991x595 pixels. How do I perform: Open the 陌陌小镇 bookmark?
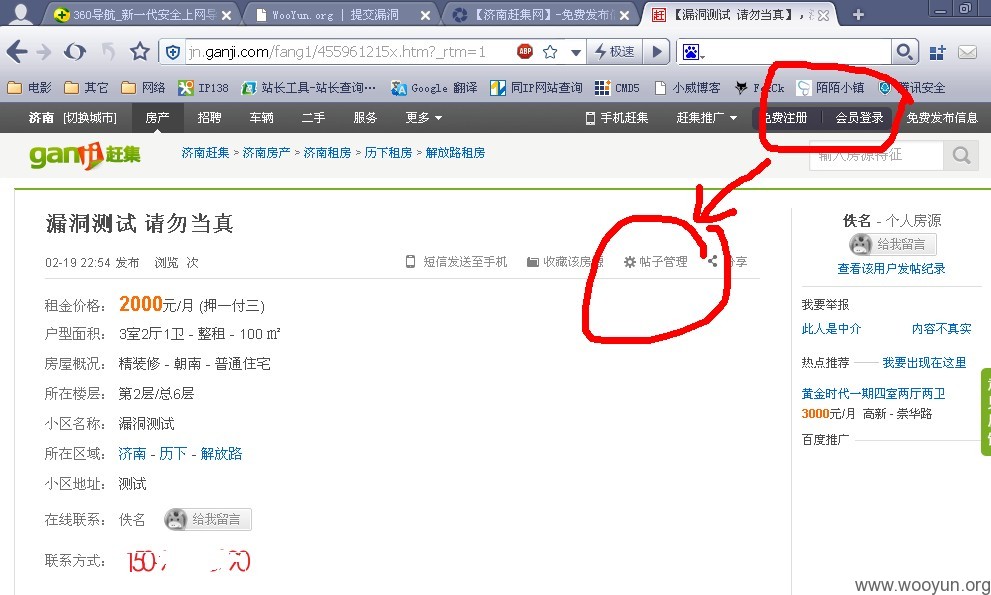(x=830, y=88)
